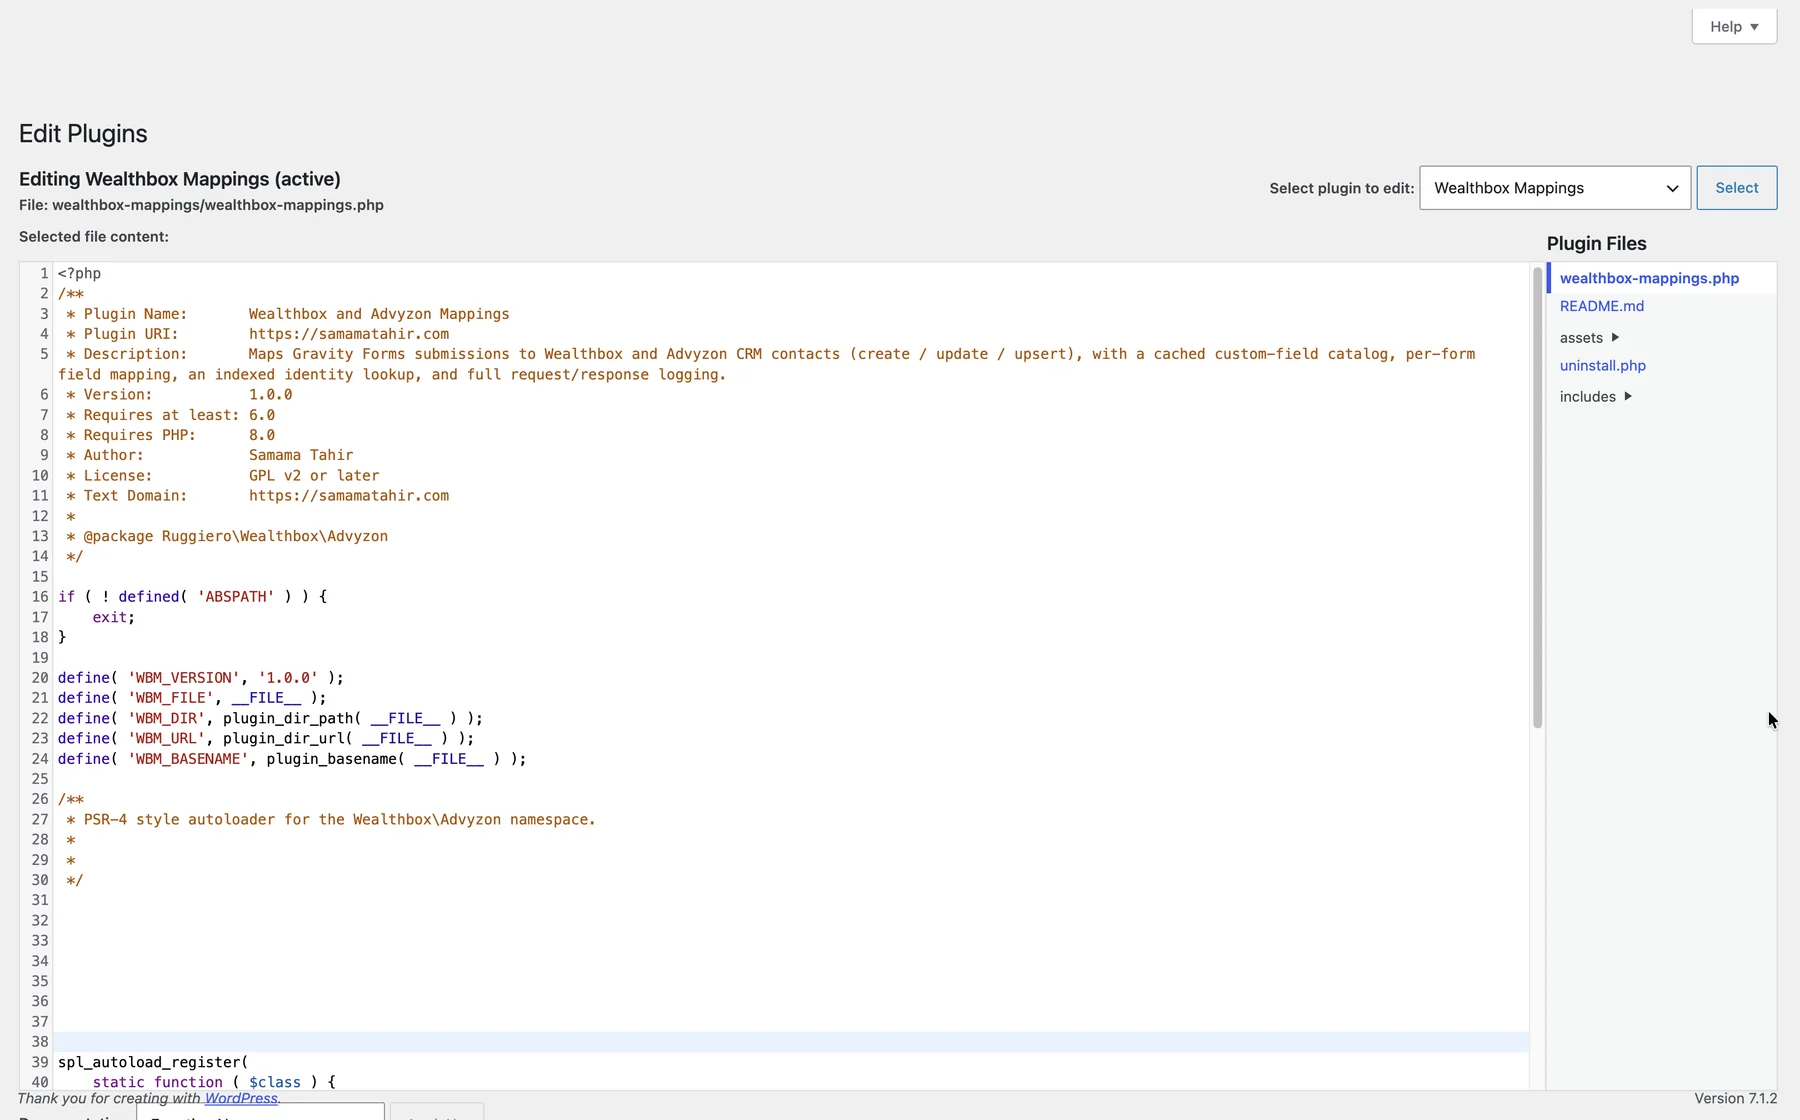Image resolution: width=1800 pixels, height=1120 pixels.
Task: Open the plugin selector showing Wealthbox Mappings
Action: 1555,188
